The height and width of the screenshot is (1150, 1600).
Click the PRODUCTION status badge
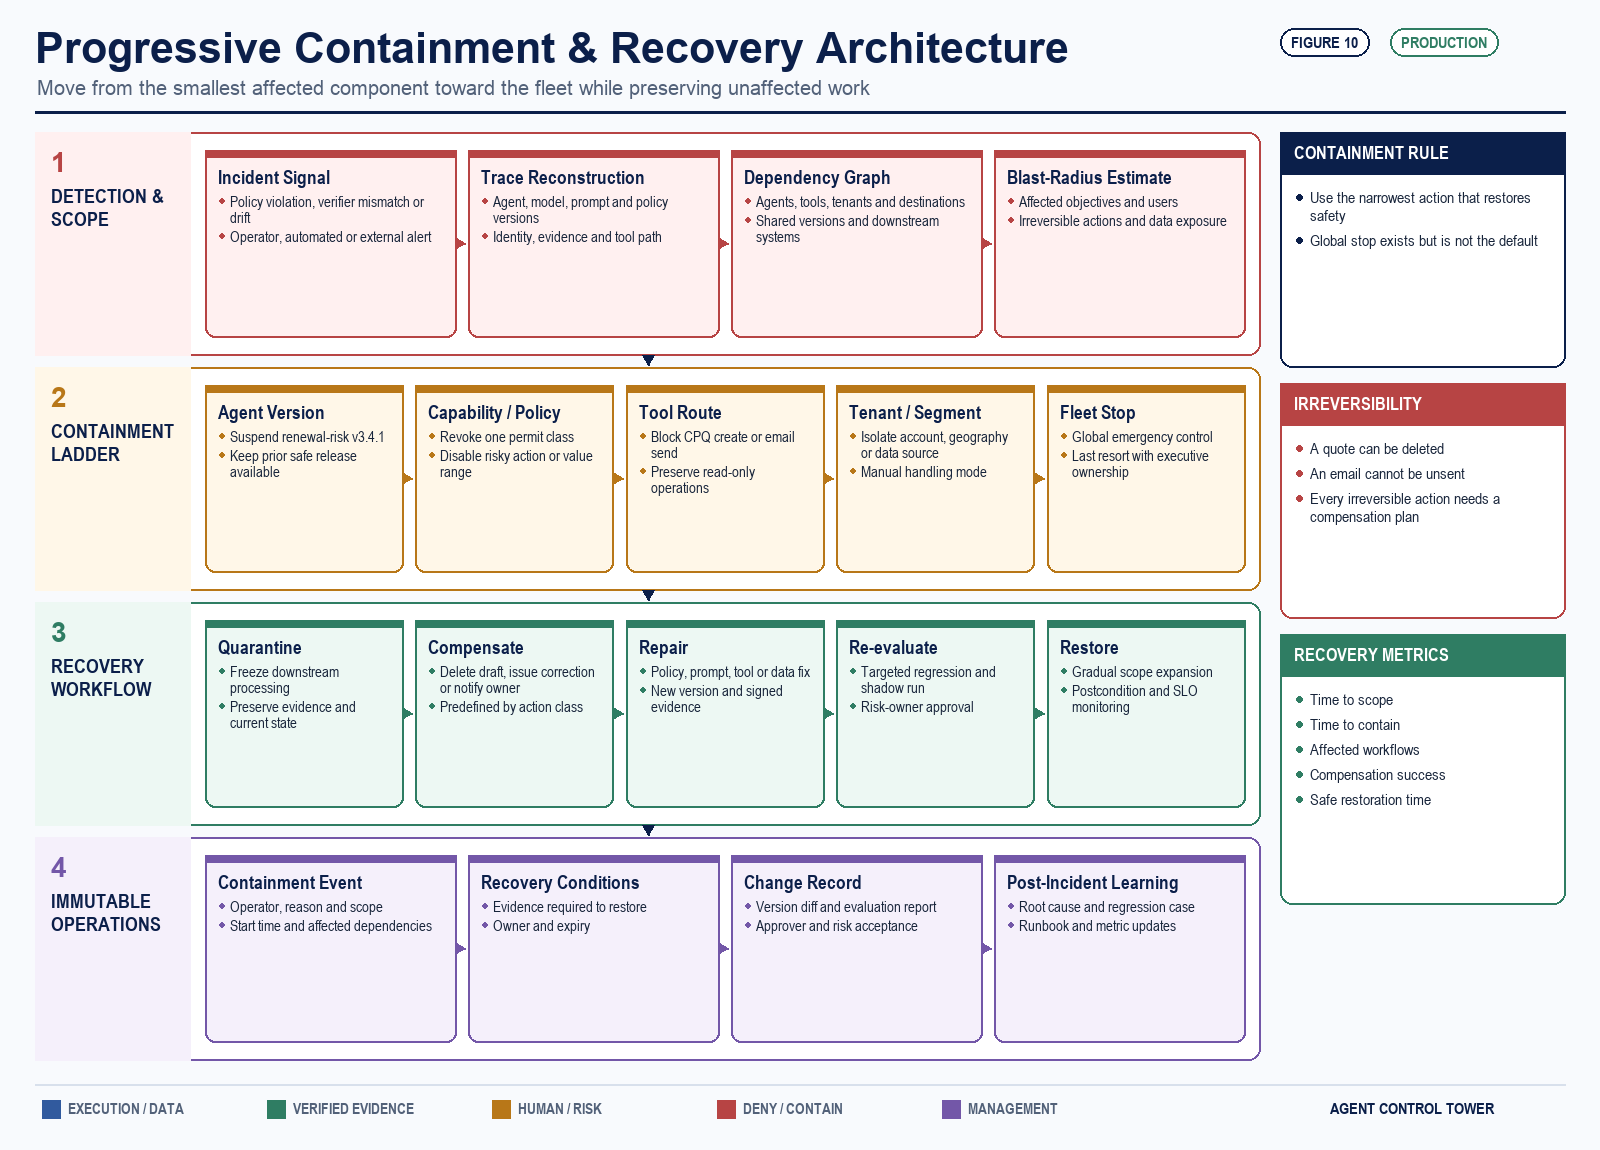(1444, 43)
